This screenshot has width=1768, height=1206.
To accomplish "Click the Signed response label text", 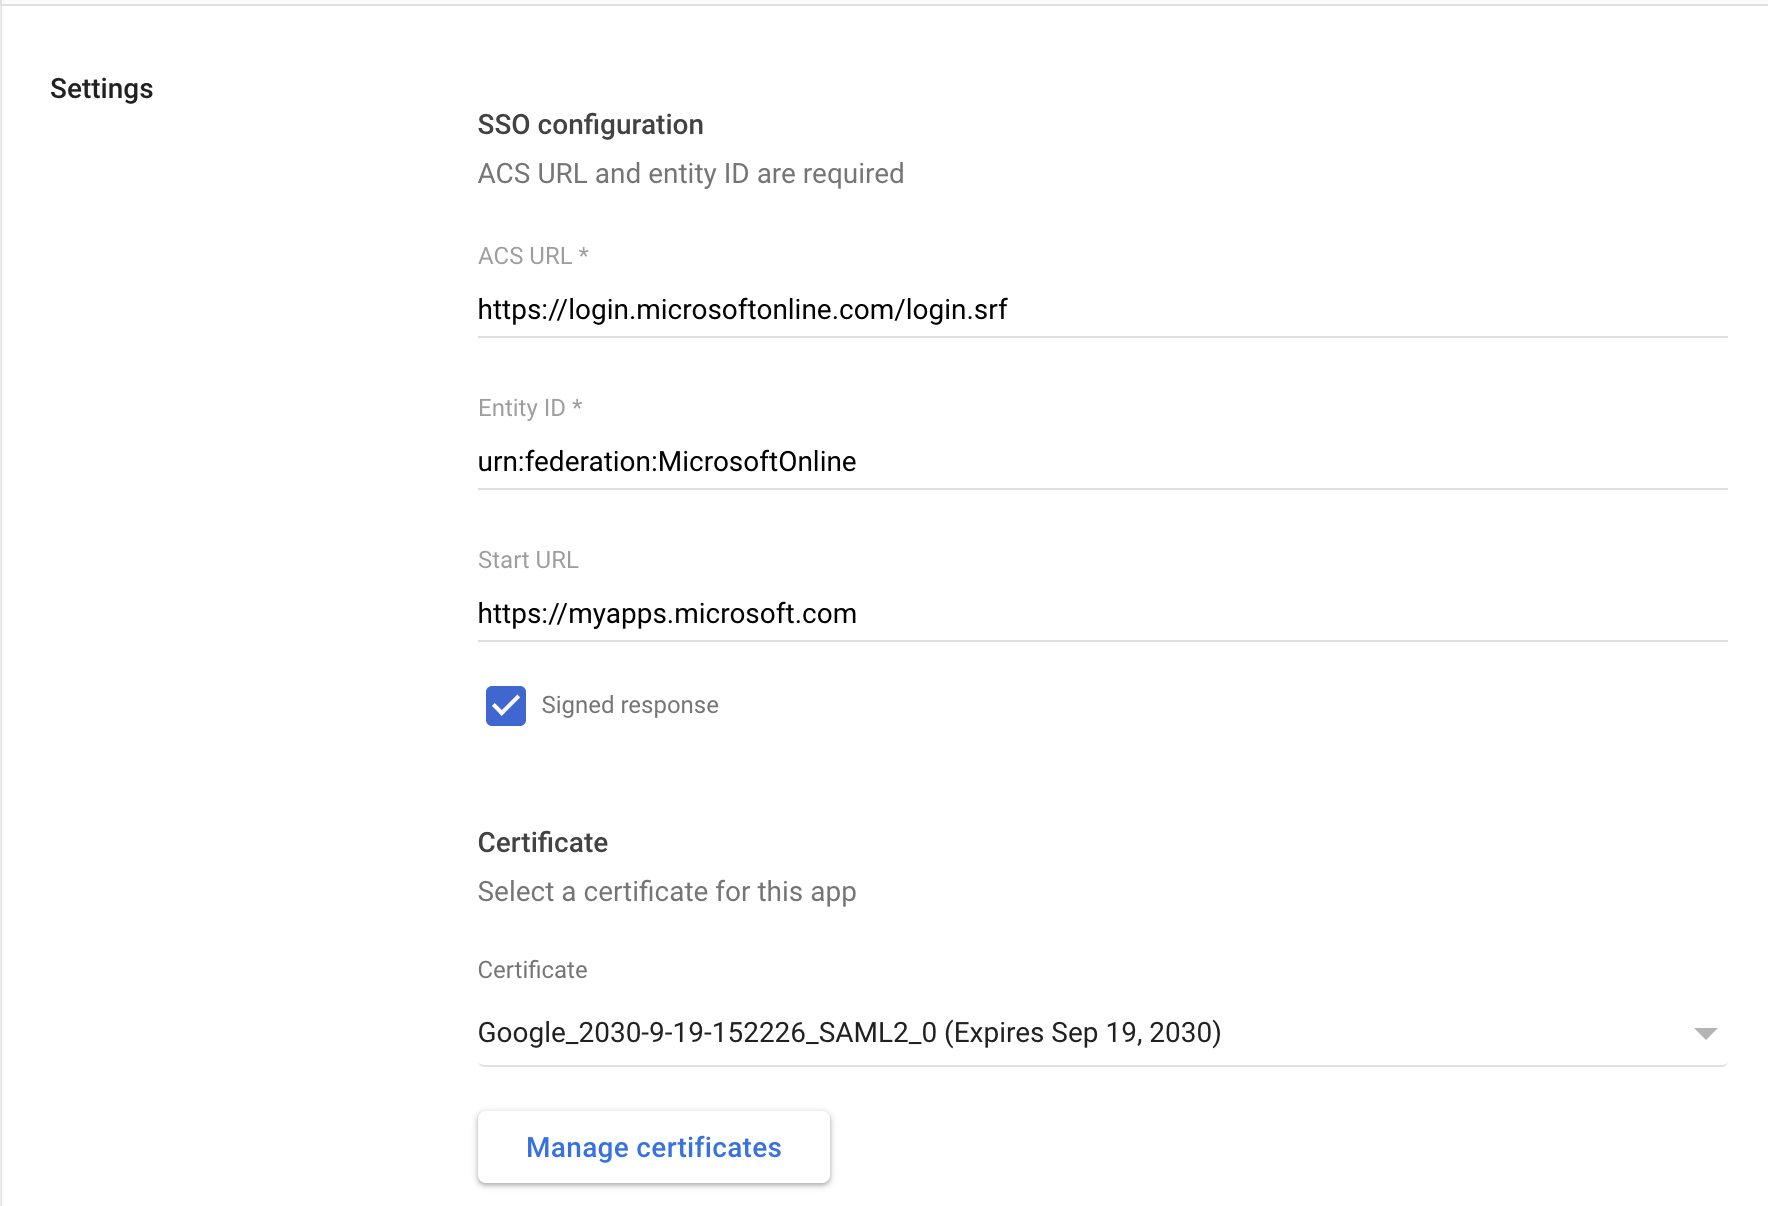I will click(x=630, y=706).
